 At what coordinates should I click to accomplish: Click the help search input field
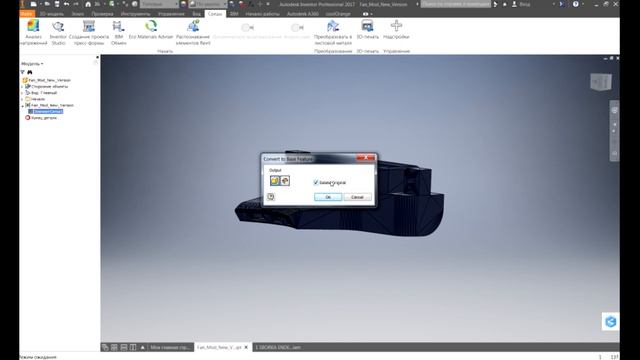pyautogui.click(x=456, y=4)
